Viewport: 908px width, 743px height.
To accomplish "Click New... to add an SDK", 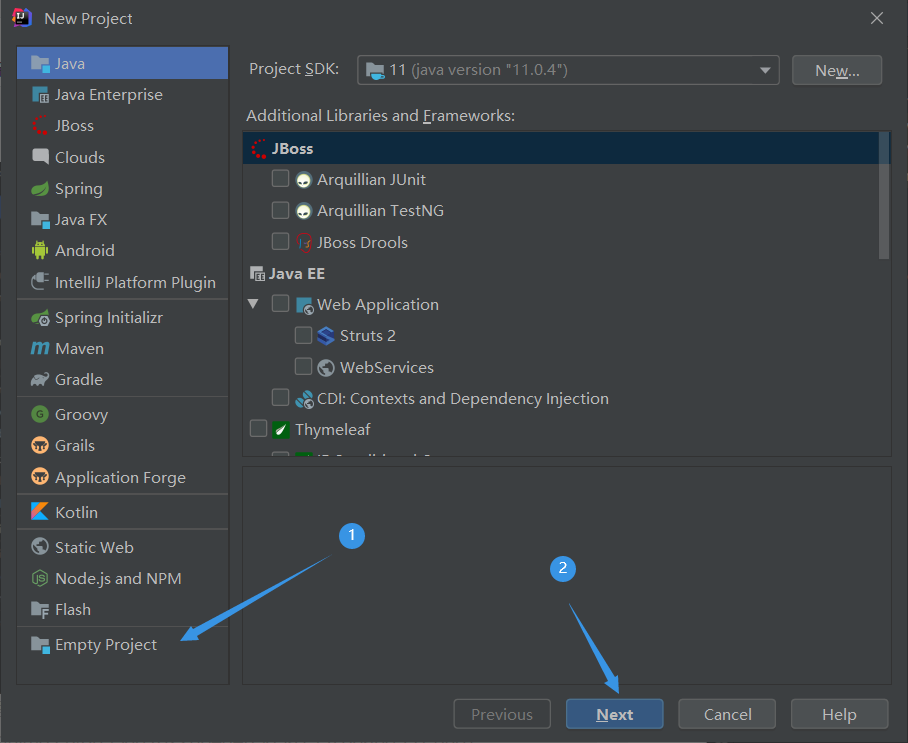I will 837,70.
